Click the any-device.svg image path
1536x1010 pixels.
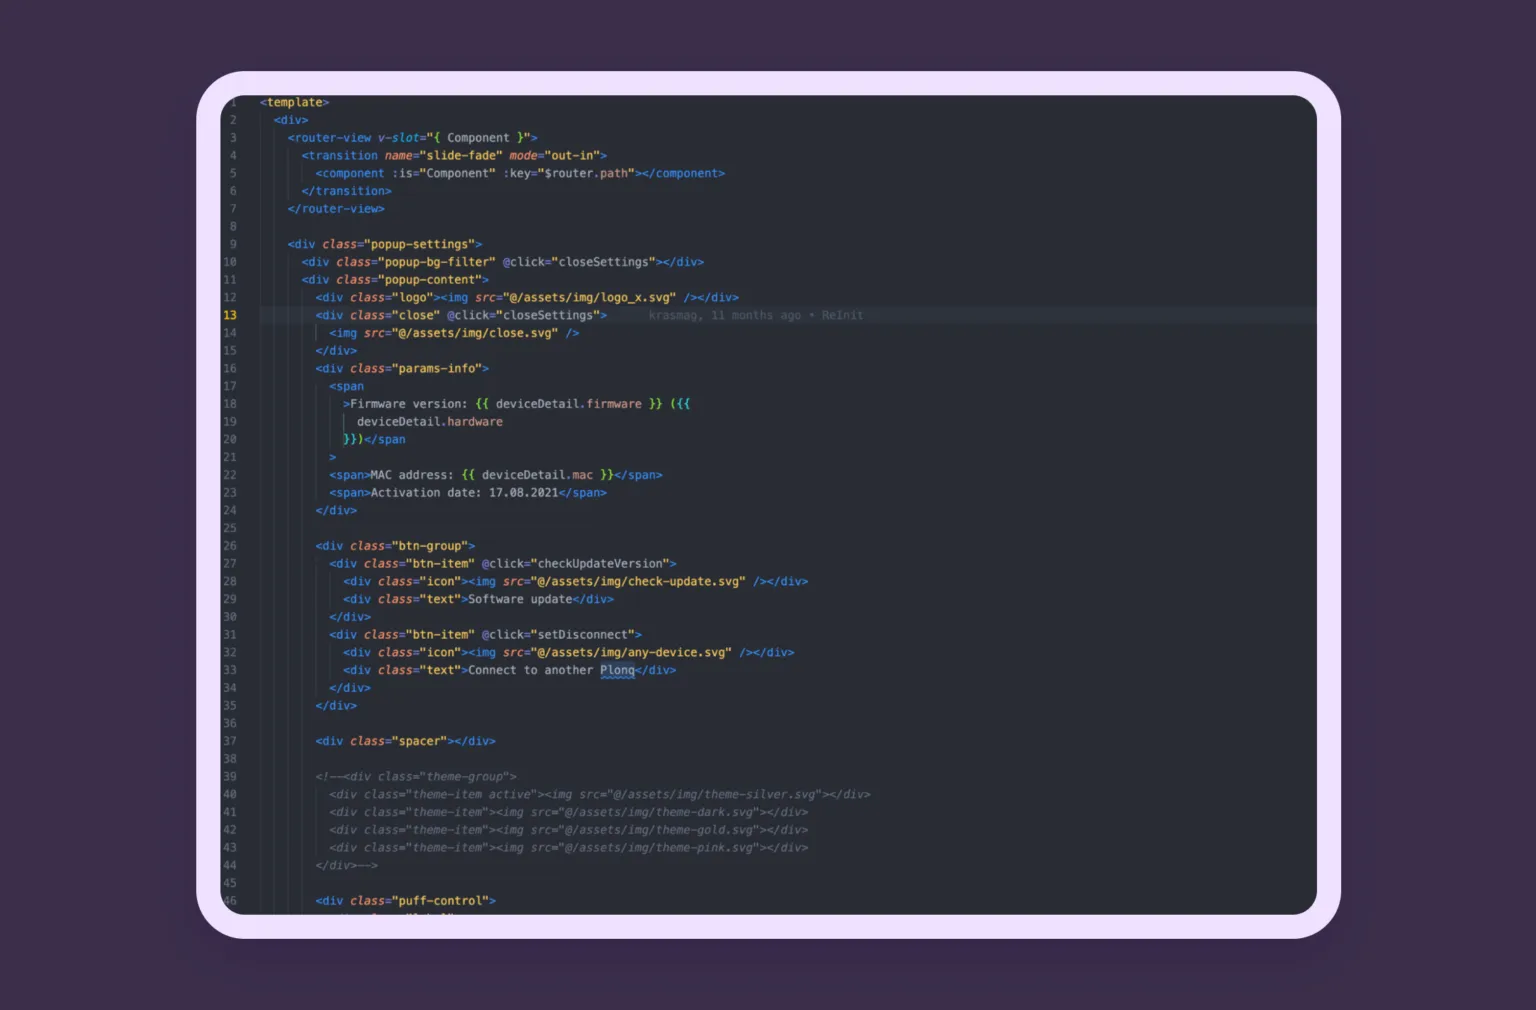tap(631, 653)
